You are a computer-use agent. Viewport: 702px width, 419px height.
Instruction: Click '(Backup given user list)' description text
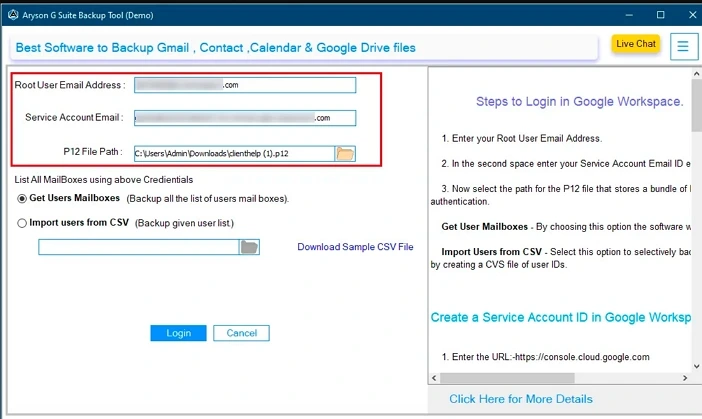(x=184, y=223)
